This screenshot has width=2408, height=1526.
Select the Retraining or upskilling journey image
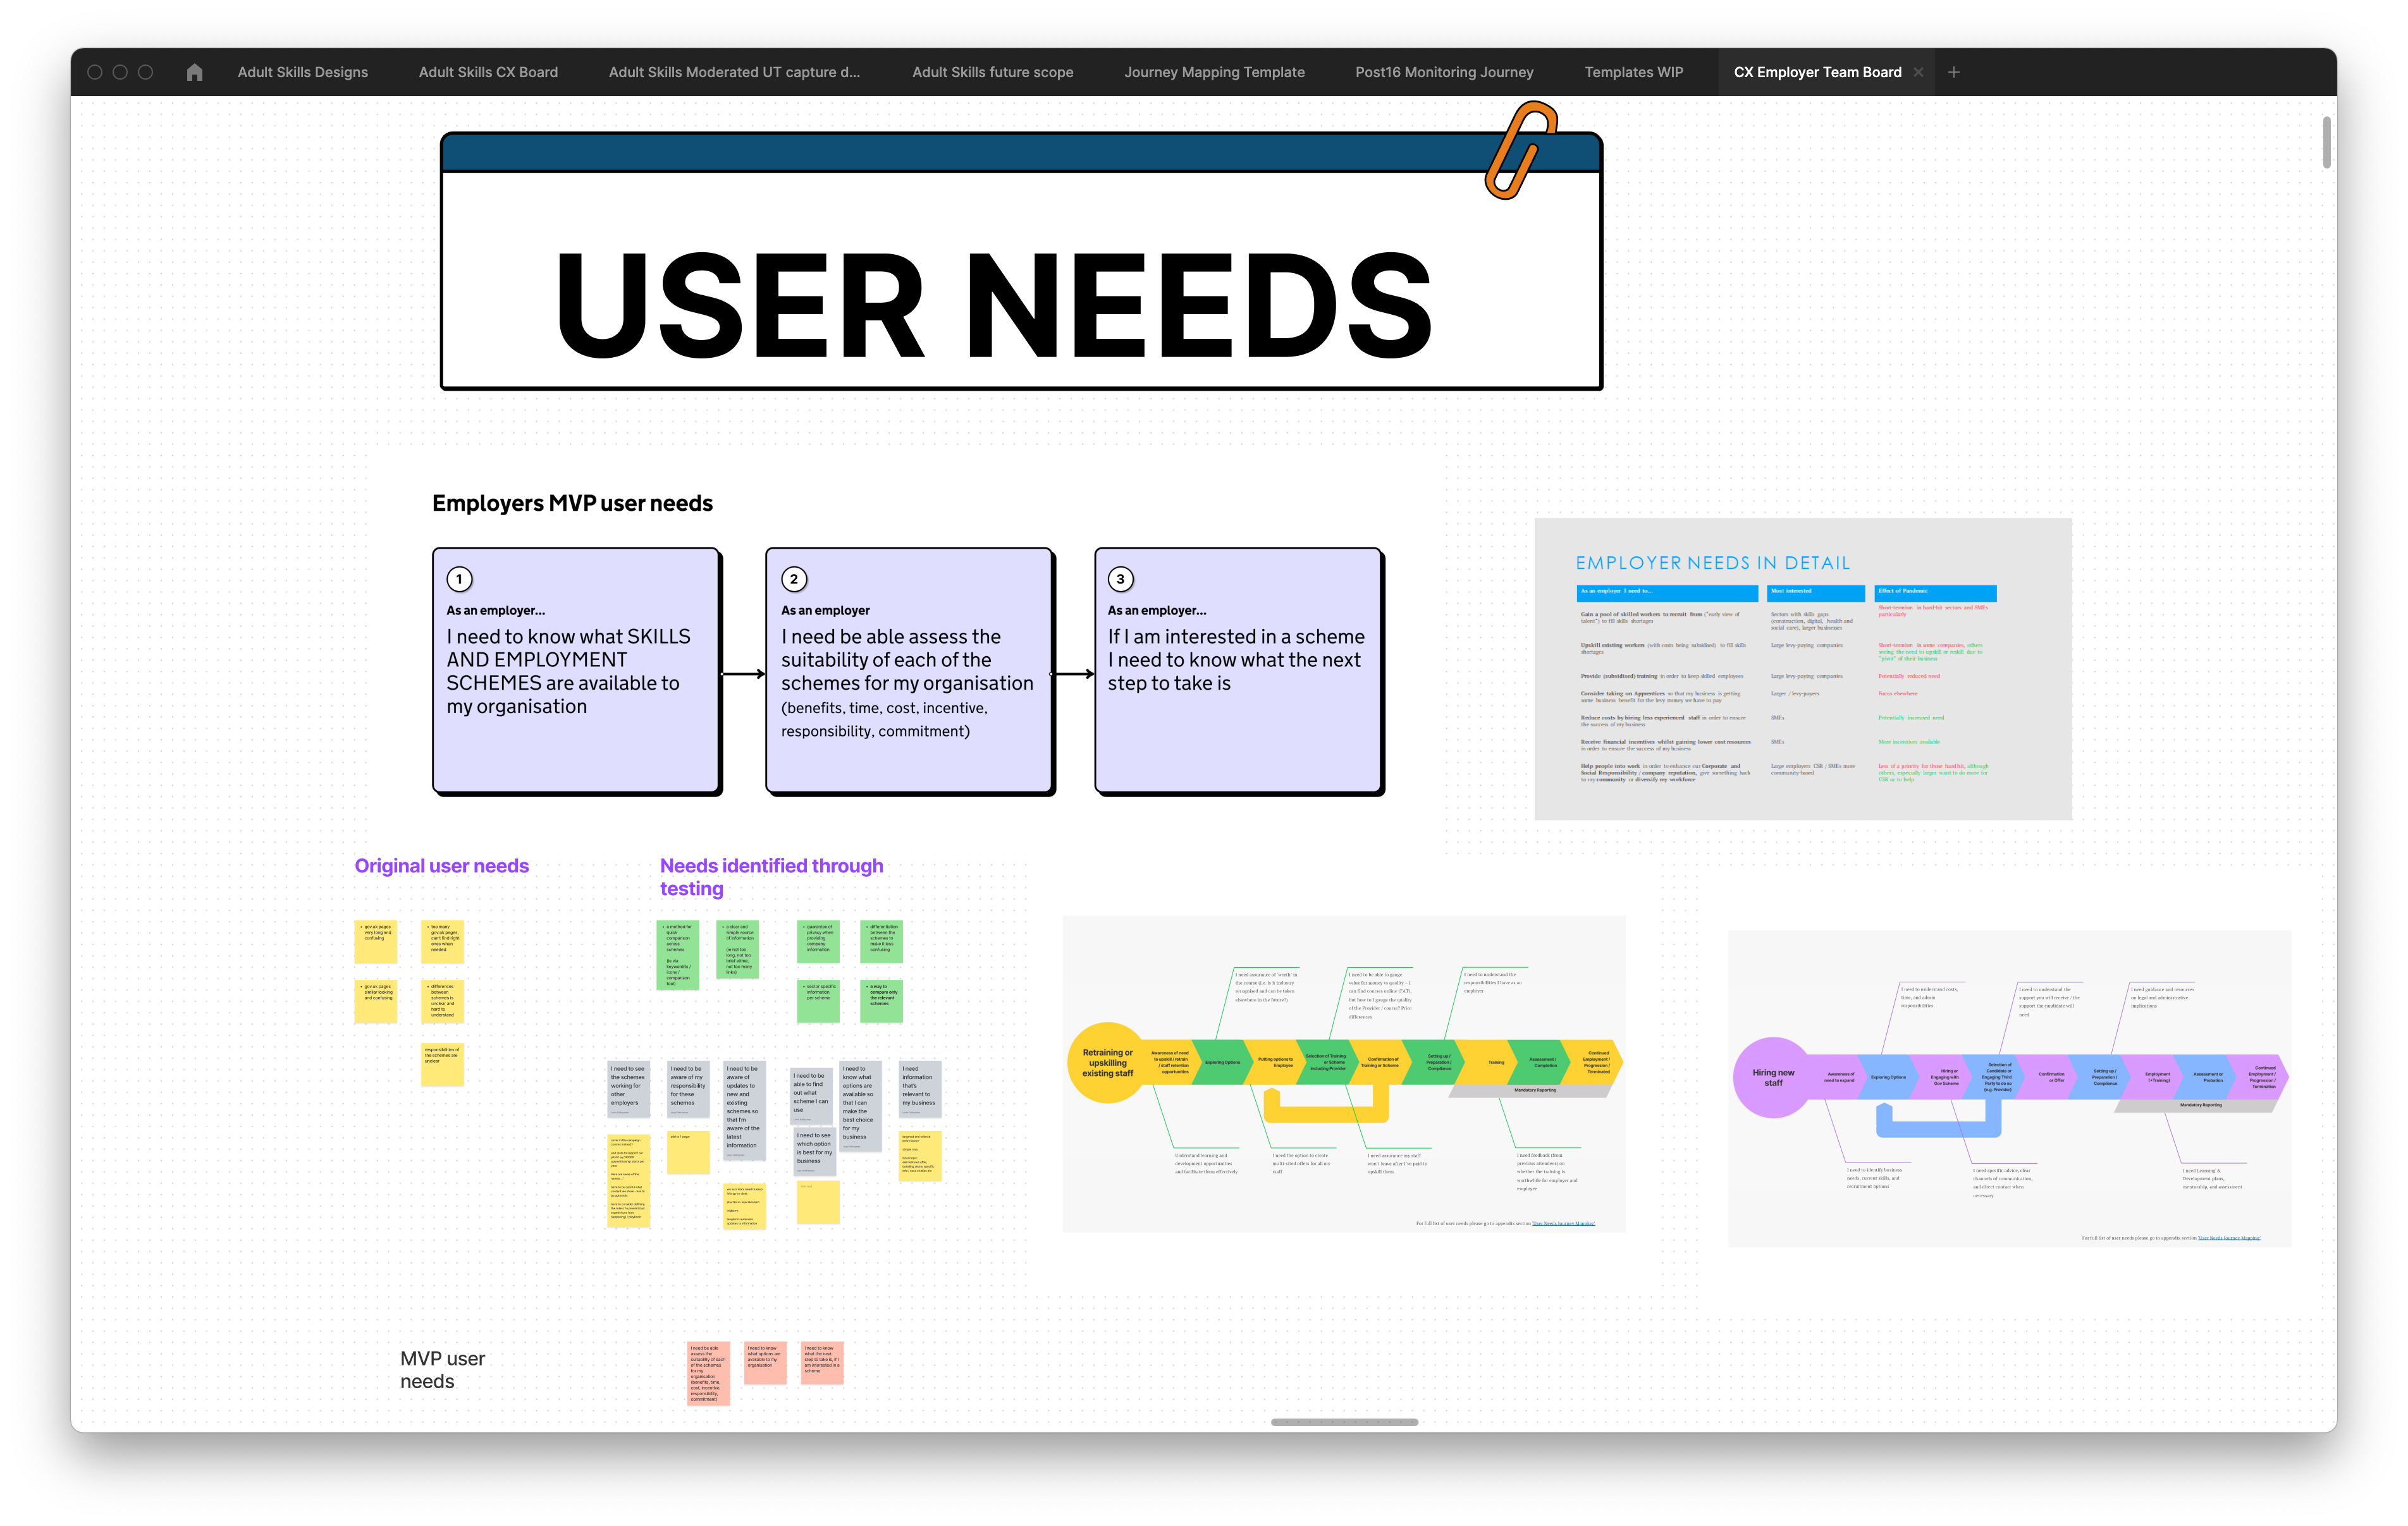point(1343,1073)
